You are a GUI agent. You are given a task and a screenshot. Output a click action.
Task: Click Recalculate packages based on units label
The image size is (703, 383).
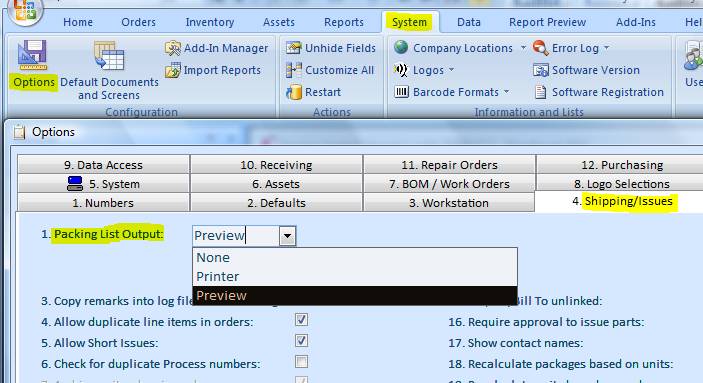click(x=561, y=364)
